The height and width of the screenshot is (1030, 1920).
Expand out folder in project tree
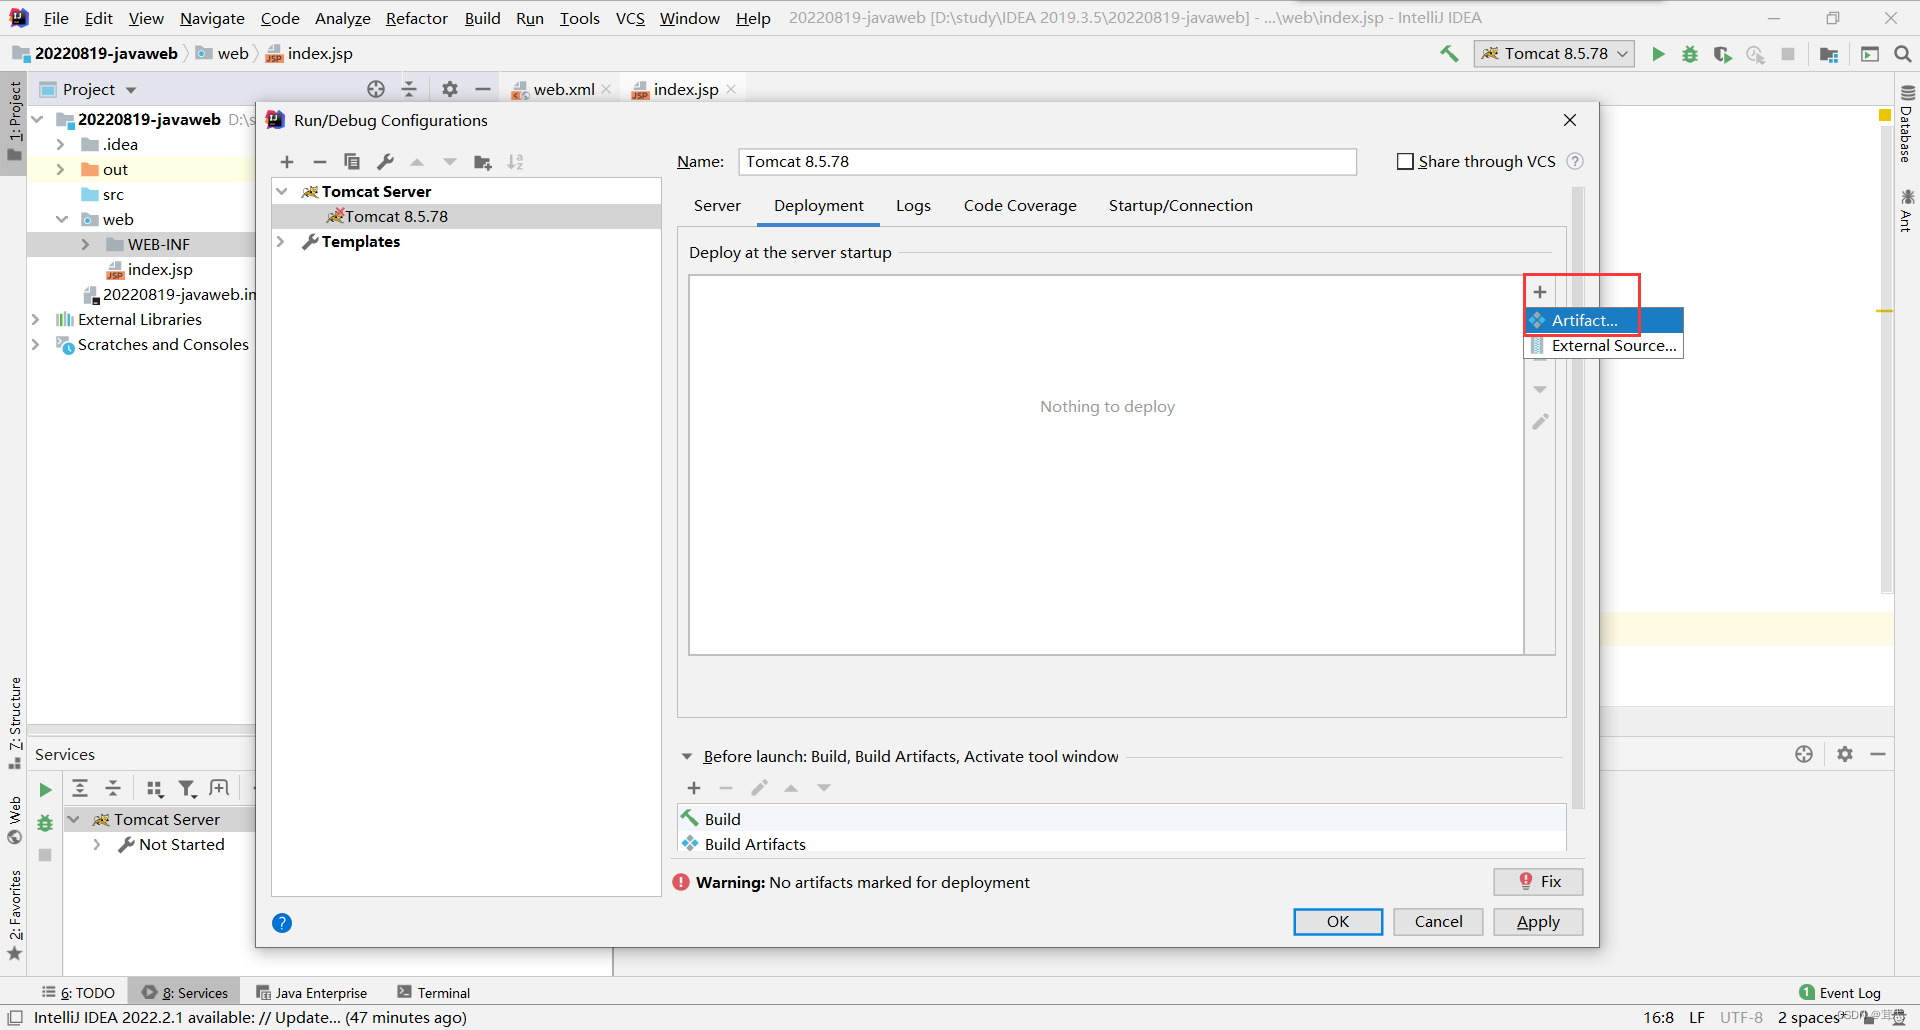[61, 169]
